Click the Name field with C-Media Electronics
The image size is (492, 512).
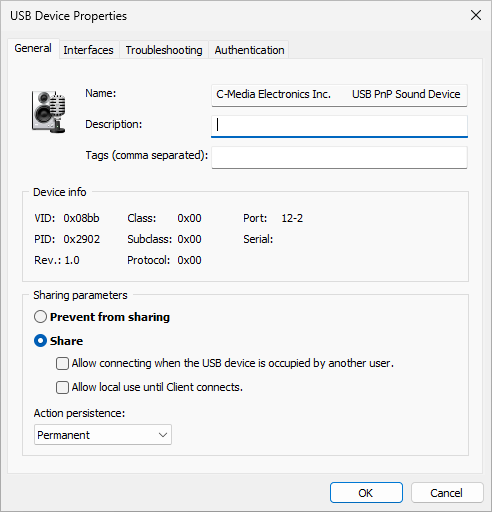[339, 95]
